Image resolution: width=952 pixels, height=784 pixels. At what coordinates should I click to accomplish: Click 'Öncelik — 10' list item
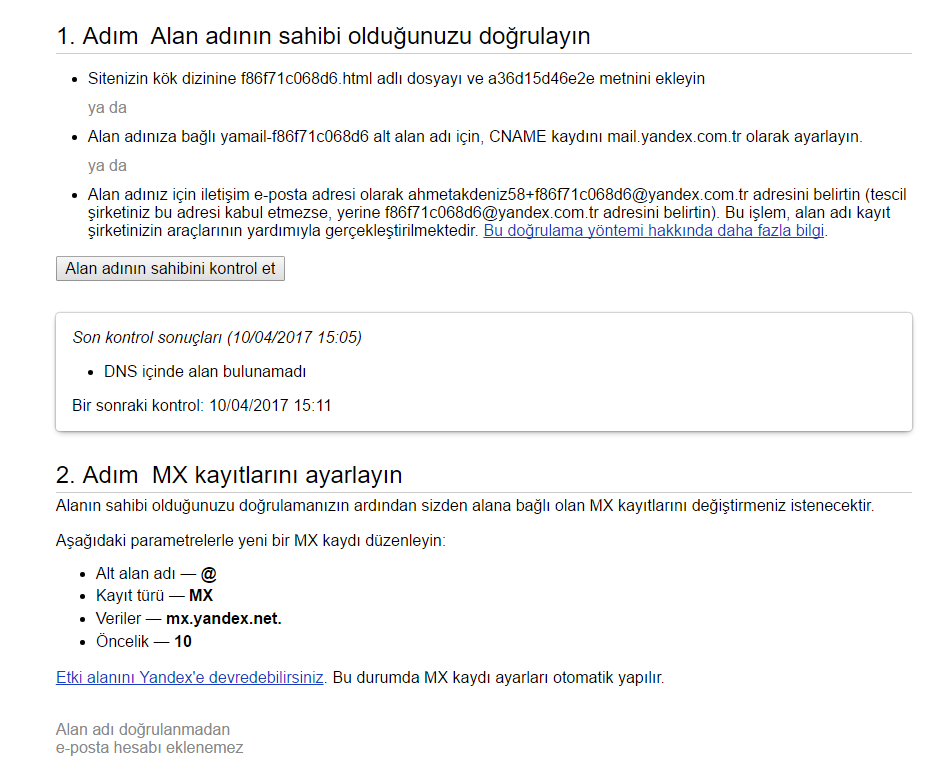coord(143,641)
